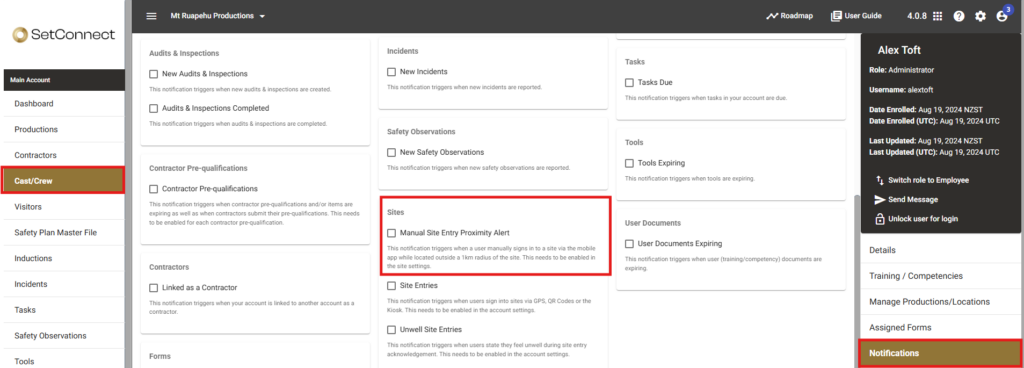
Task: Open the user account icon with badge
Action: [1002, 16]
